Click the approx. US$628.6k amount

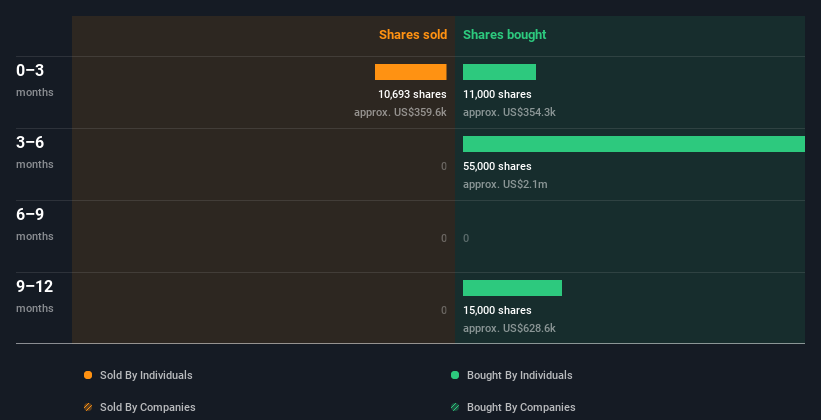click(x=509, y=328)
